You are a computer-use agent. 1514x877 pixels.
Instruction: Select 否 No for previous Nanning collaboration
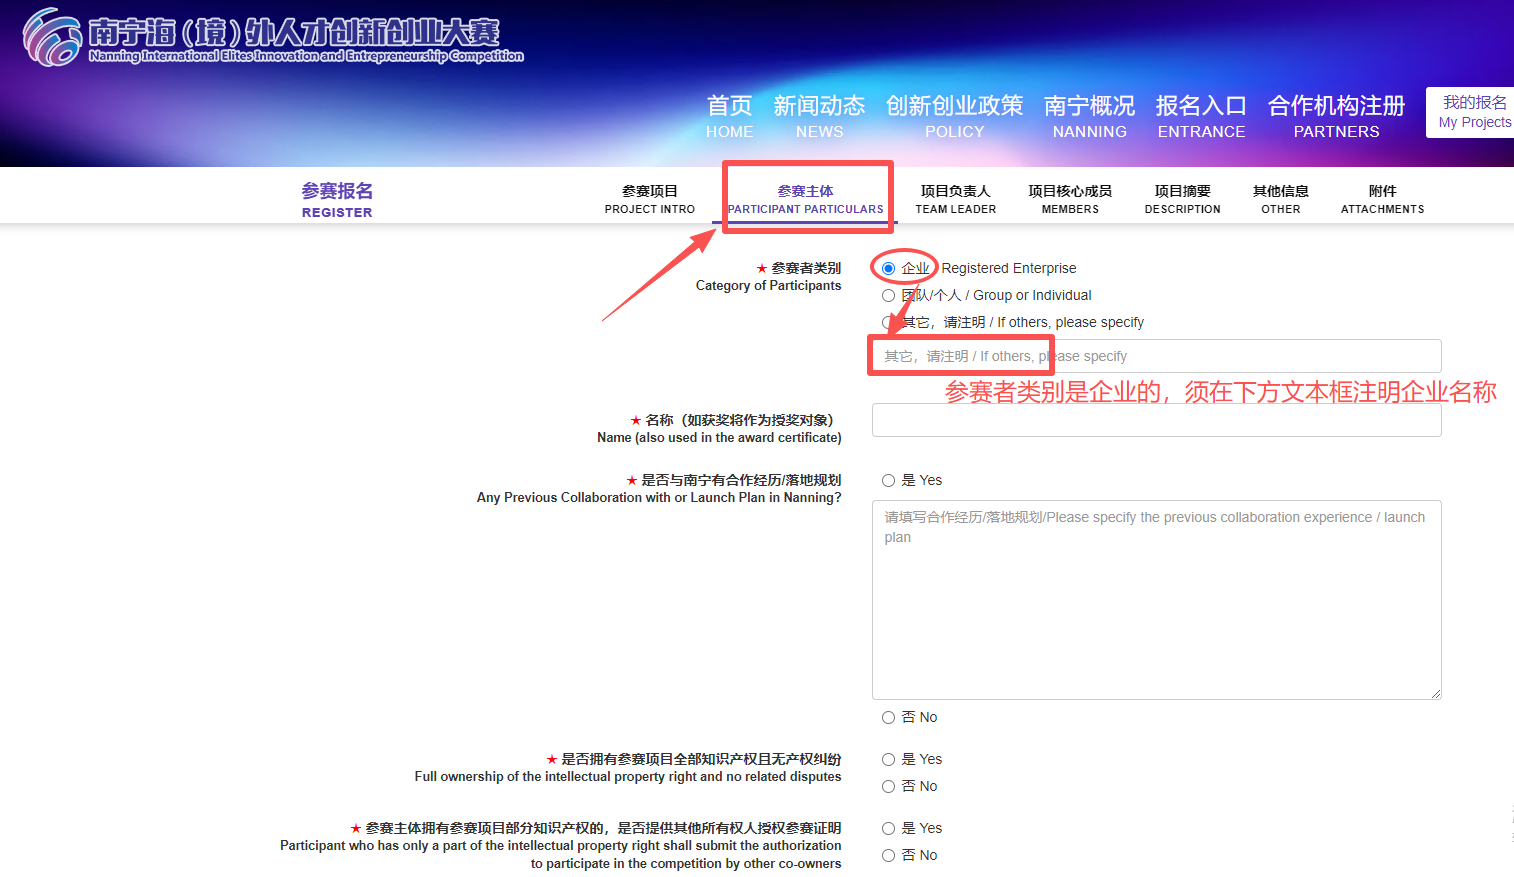[888, 717]
